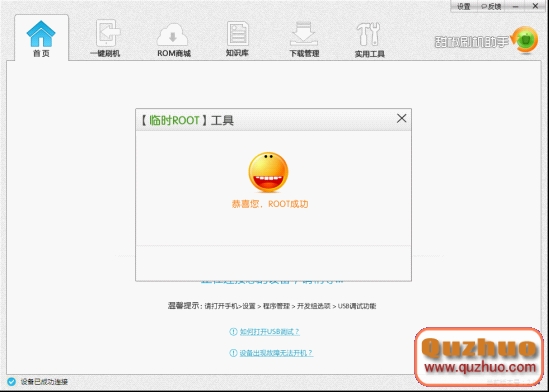Open the 实用工具 tab

tap(369, 39)
